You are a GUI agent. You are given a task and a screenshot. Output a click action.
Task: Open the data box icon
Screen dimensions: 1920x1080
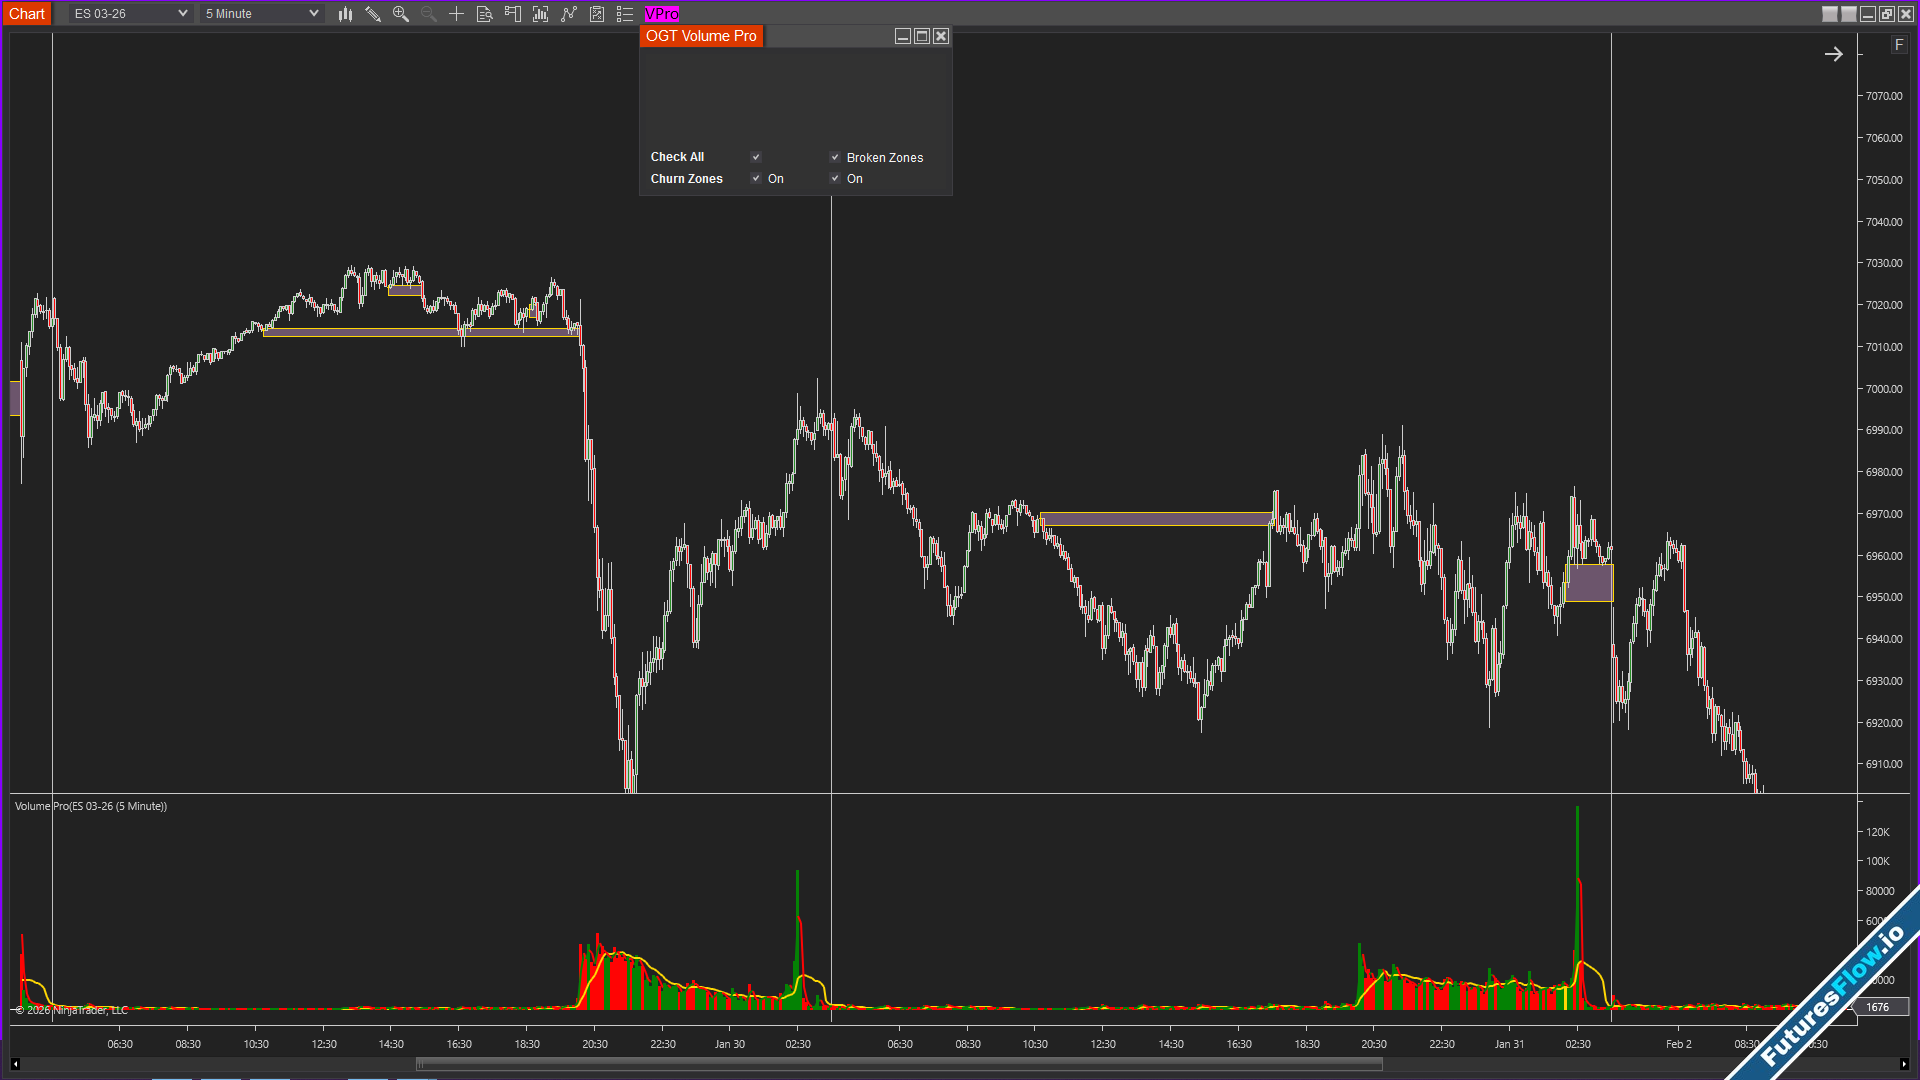click(x=484, y=14)
